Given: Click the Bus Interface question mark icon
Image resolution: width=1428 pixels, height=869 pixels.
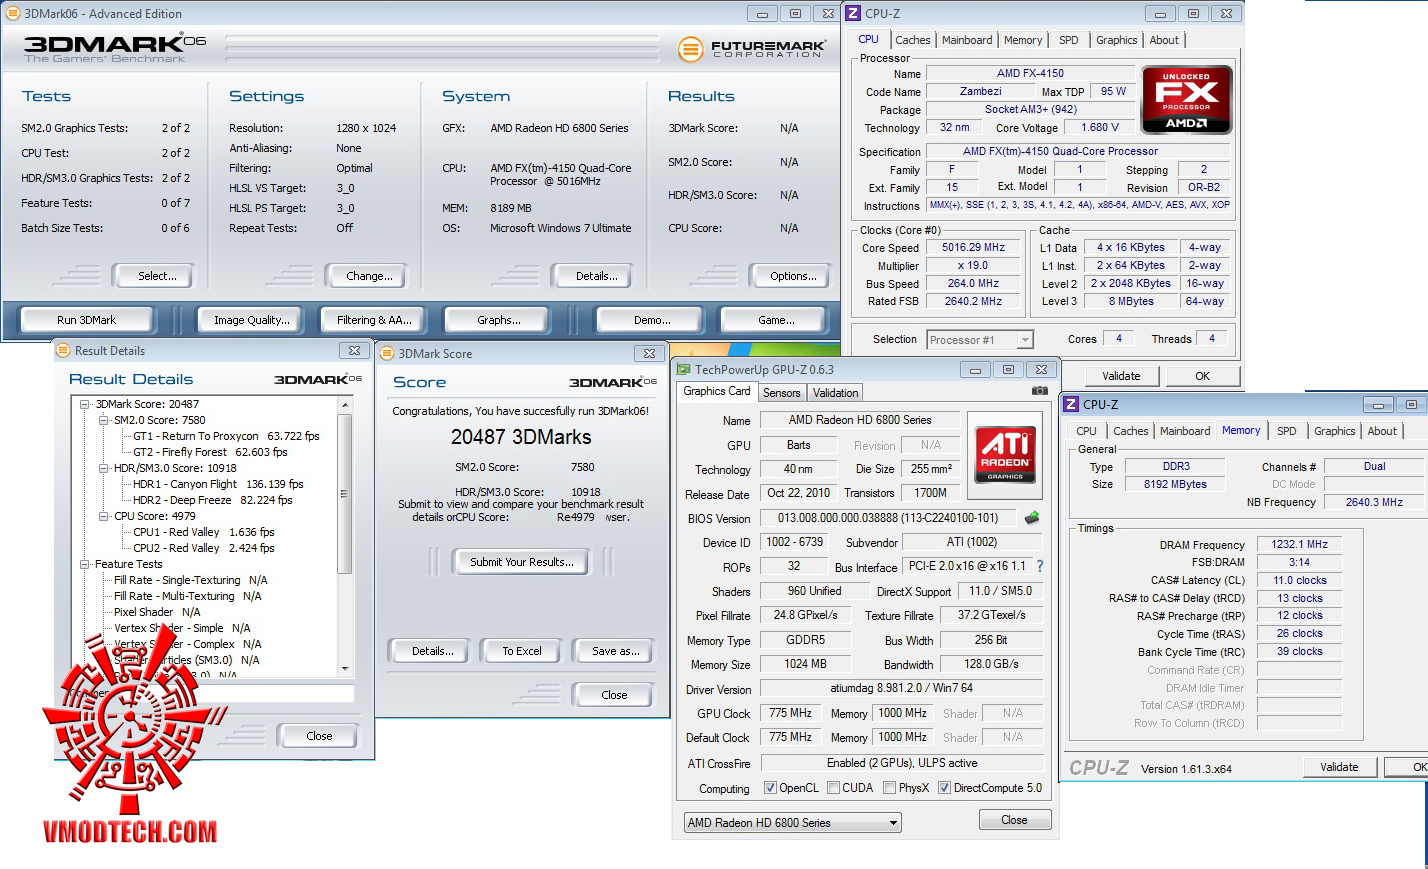Looking at the screenshot, I should click(x=1040, y=566).
